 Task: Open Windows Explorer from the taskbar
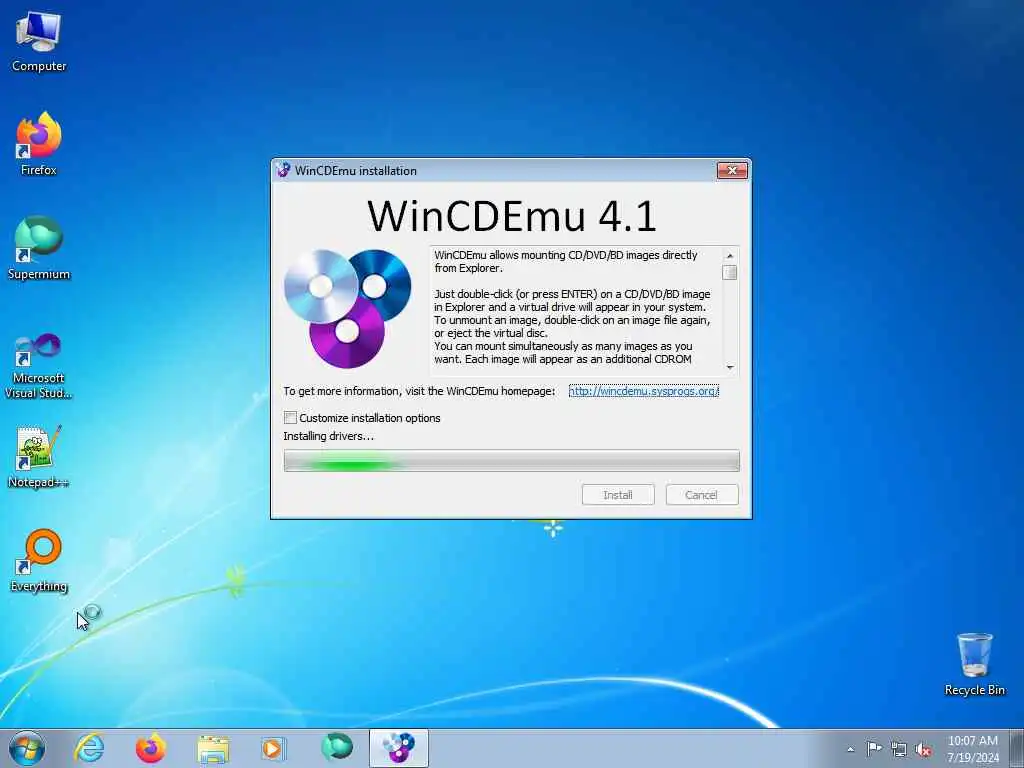(213, 748)
